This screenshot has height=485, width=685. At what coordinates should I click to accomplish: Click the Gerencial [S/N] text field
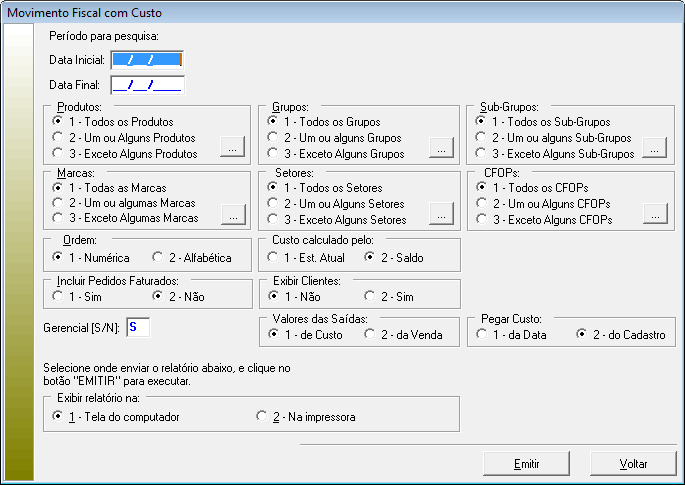tap(138, 327)
